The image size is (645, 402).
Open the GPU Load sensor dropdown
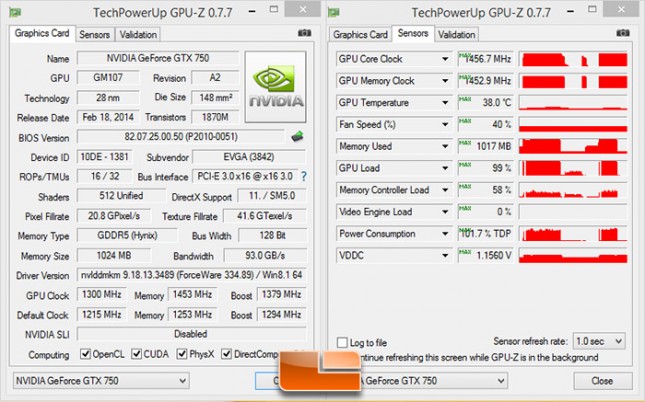(x=445, y=168)
